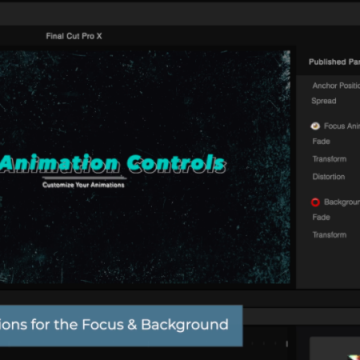Viewport: 360px width, 360px height.
Task: Open Fade under the Background group
Action: (321, 217)
